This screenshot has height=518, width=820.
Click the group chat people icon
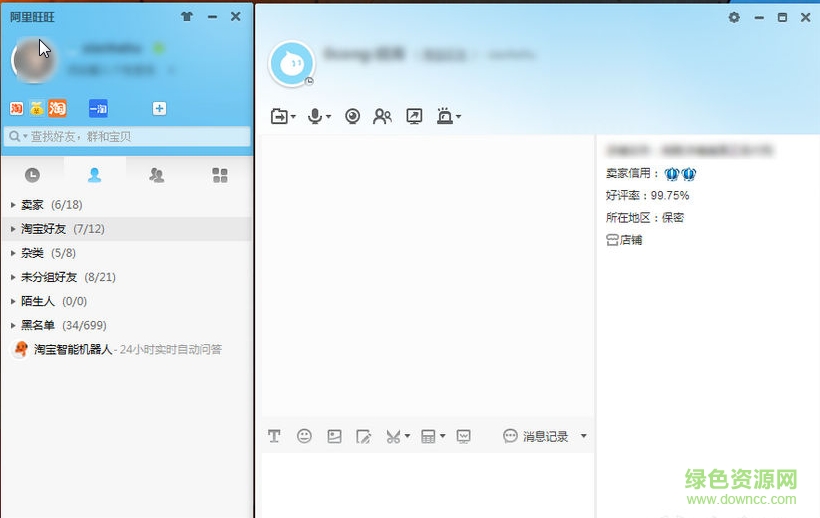(x=382, y=117)
